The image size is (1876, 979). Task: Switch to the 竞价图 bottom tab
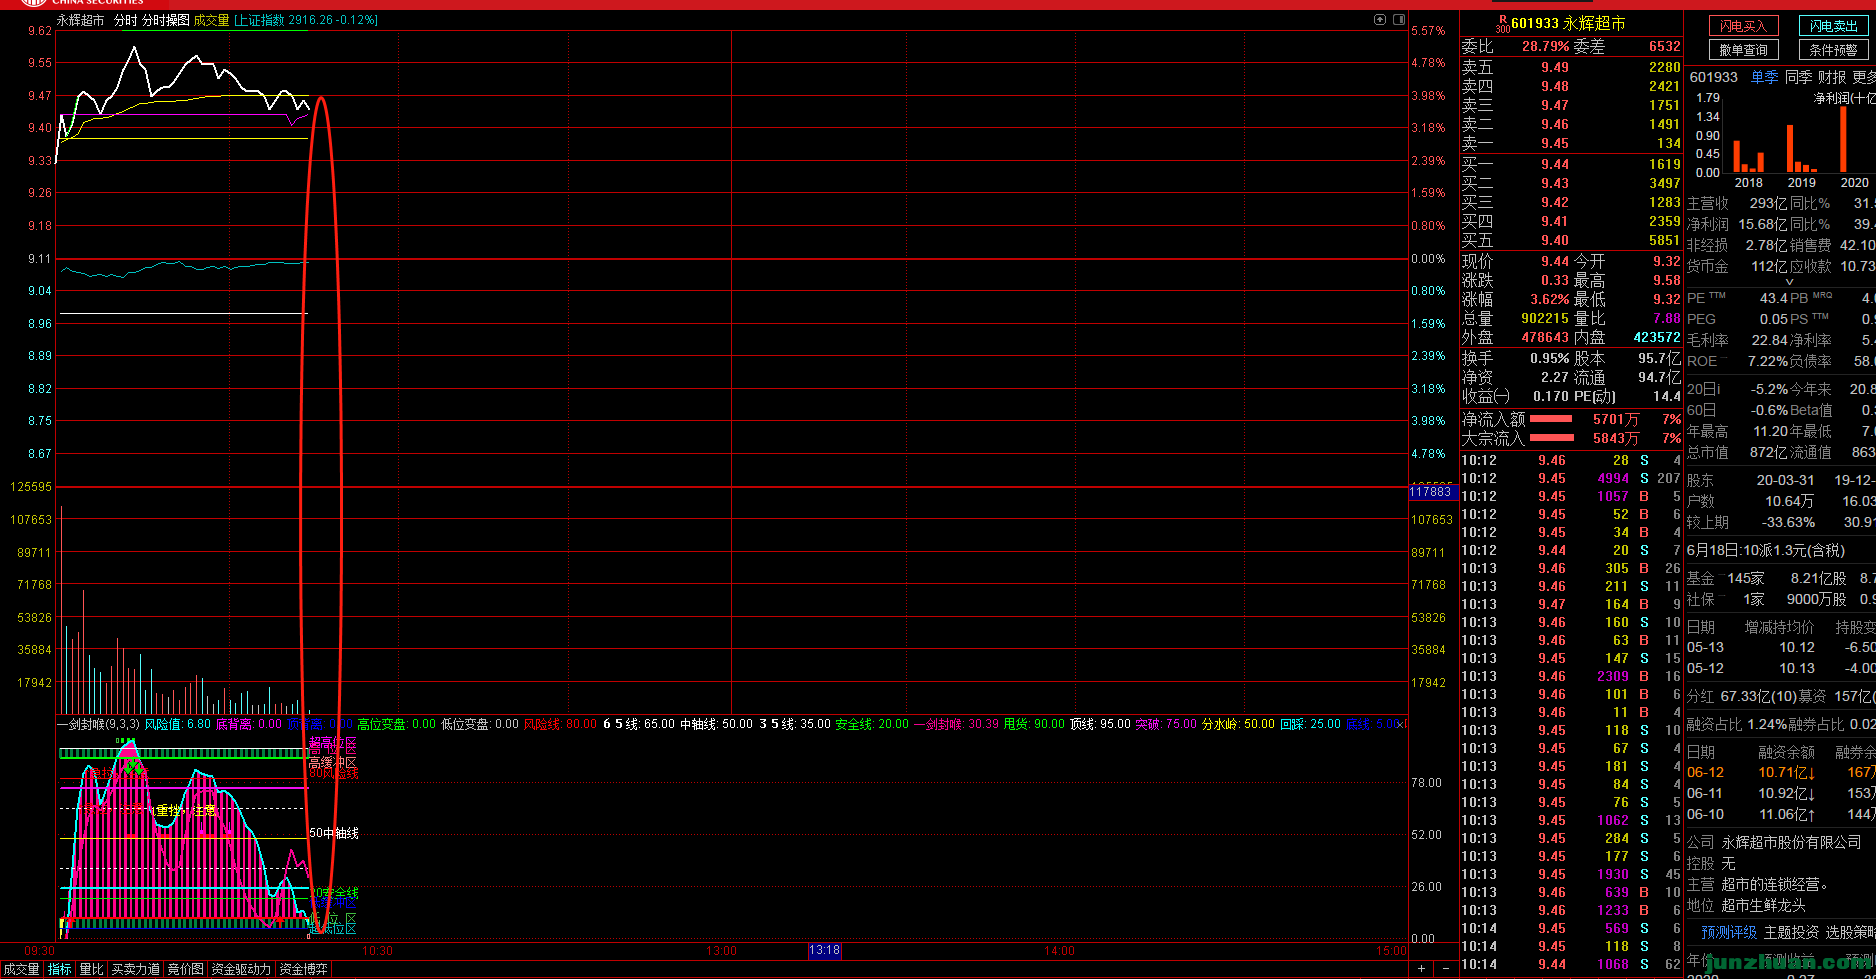185,969
